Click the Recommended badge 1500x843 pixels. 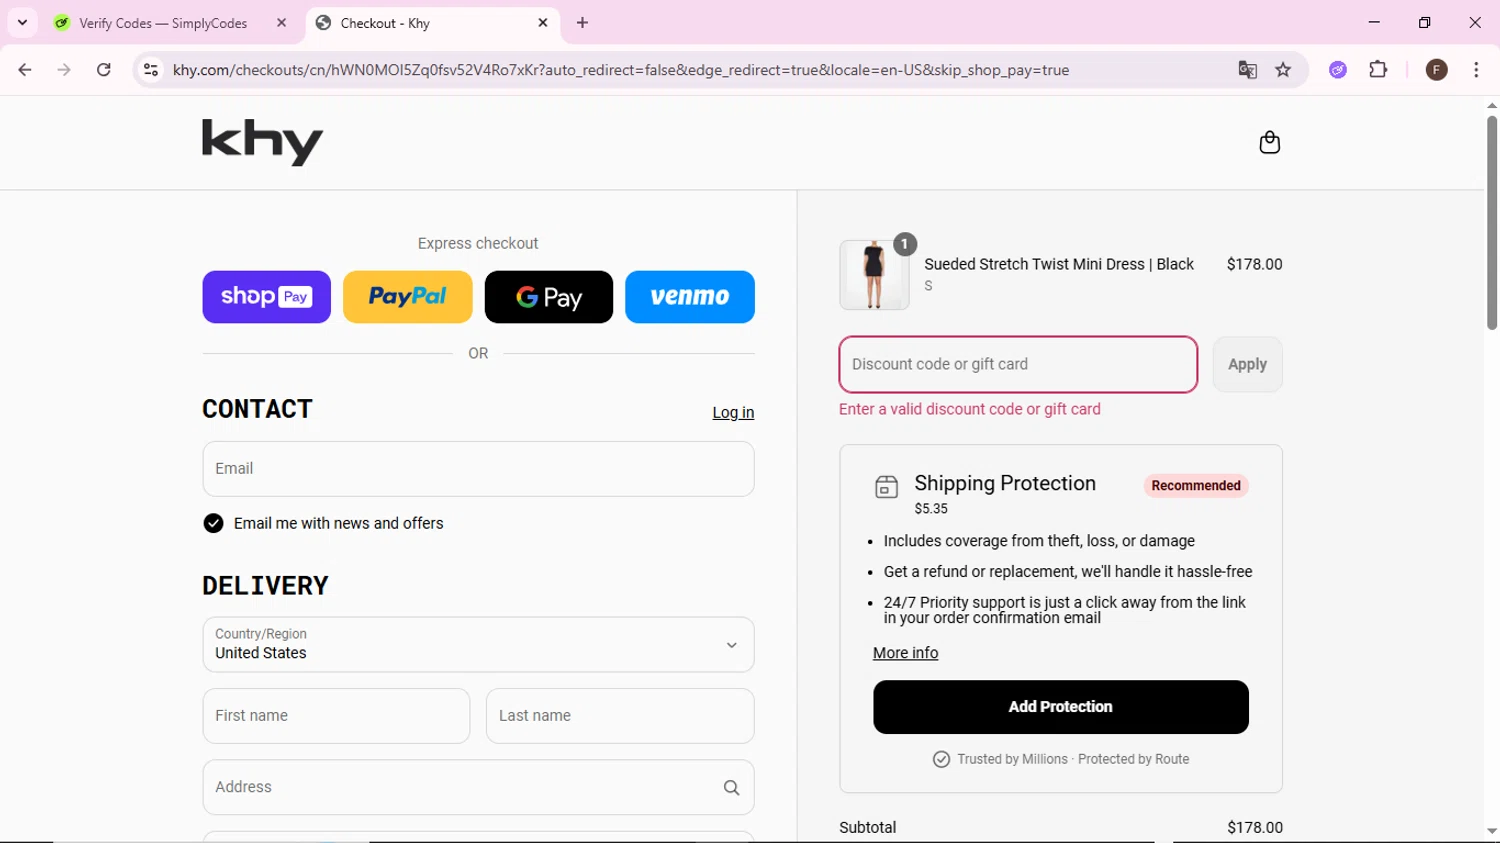(1196, 486)
